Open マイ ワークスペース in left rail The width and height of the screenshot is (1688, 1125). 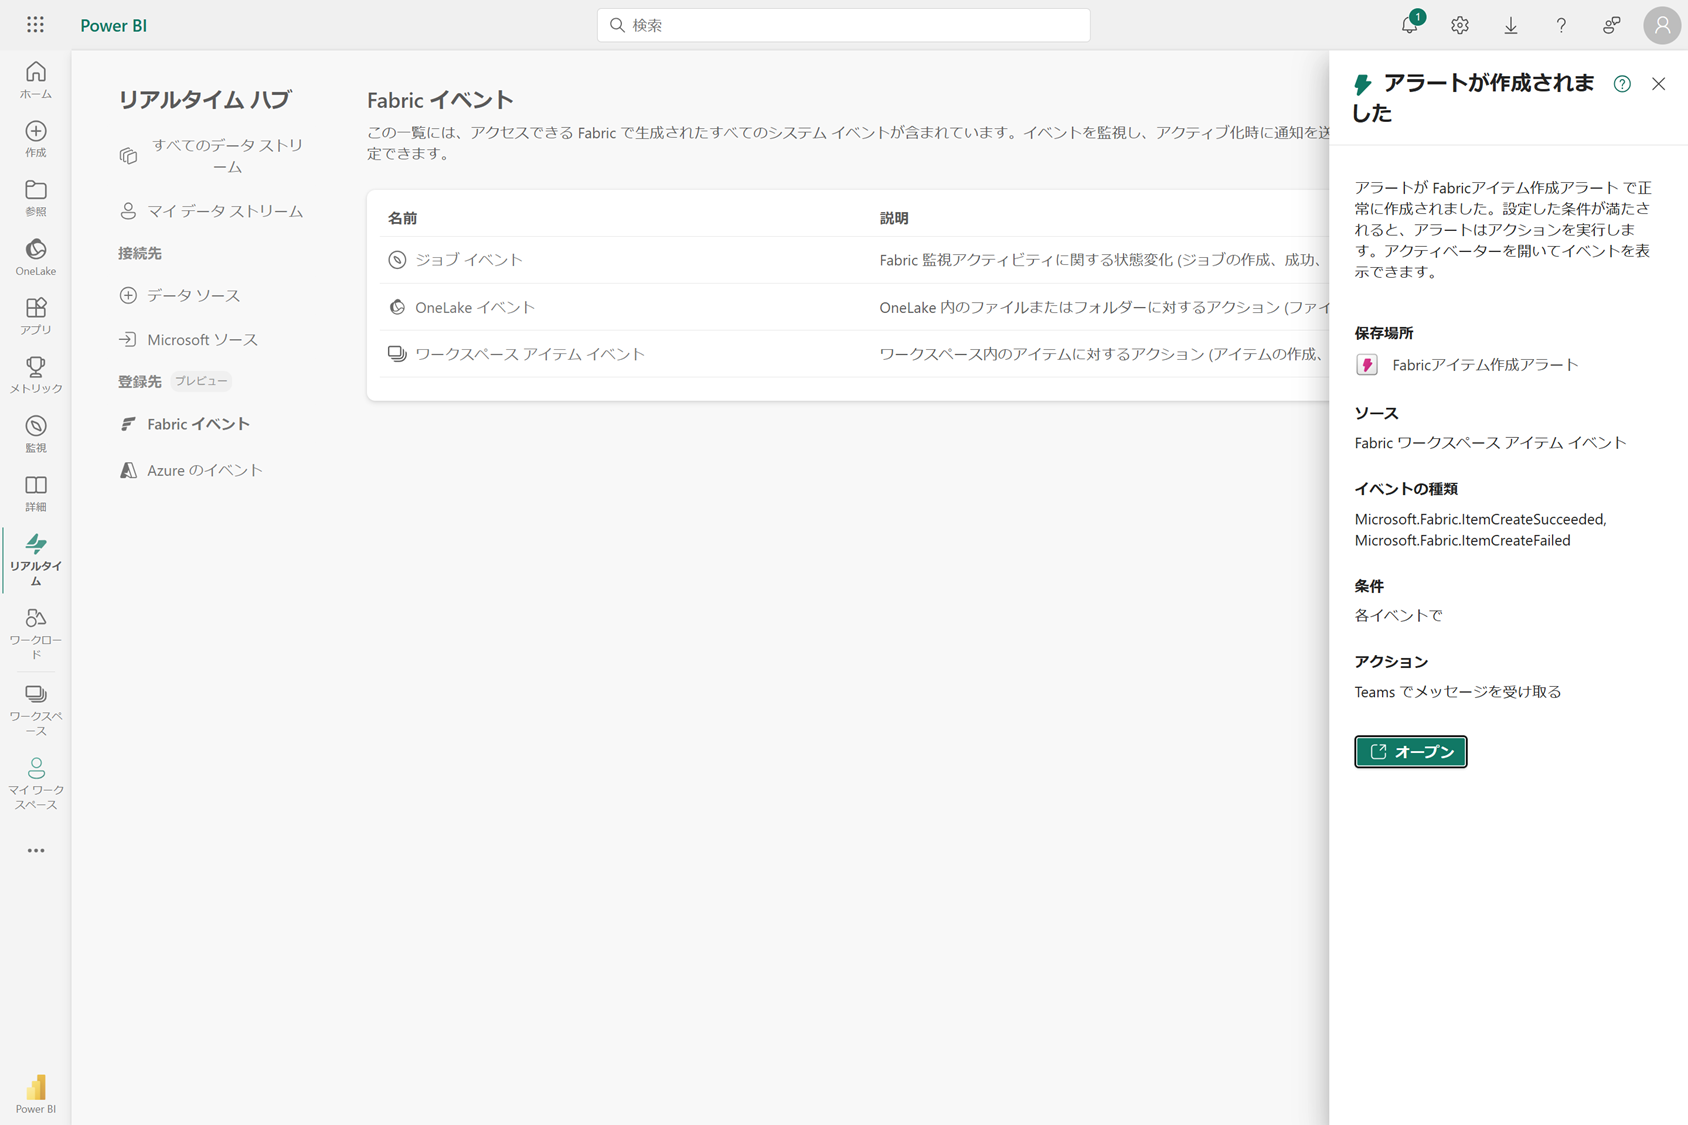pos(36,783)
